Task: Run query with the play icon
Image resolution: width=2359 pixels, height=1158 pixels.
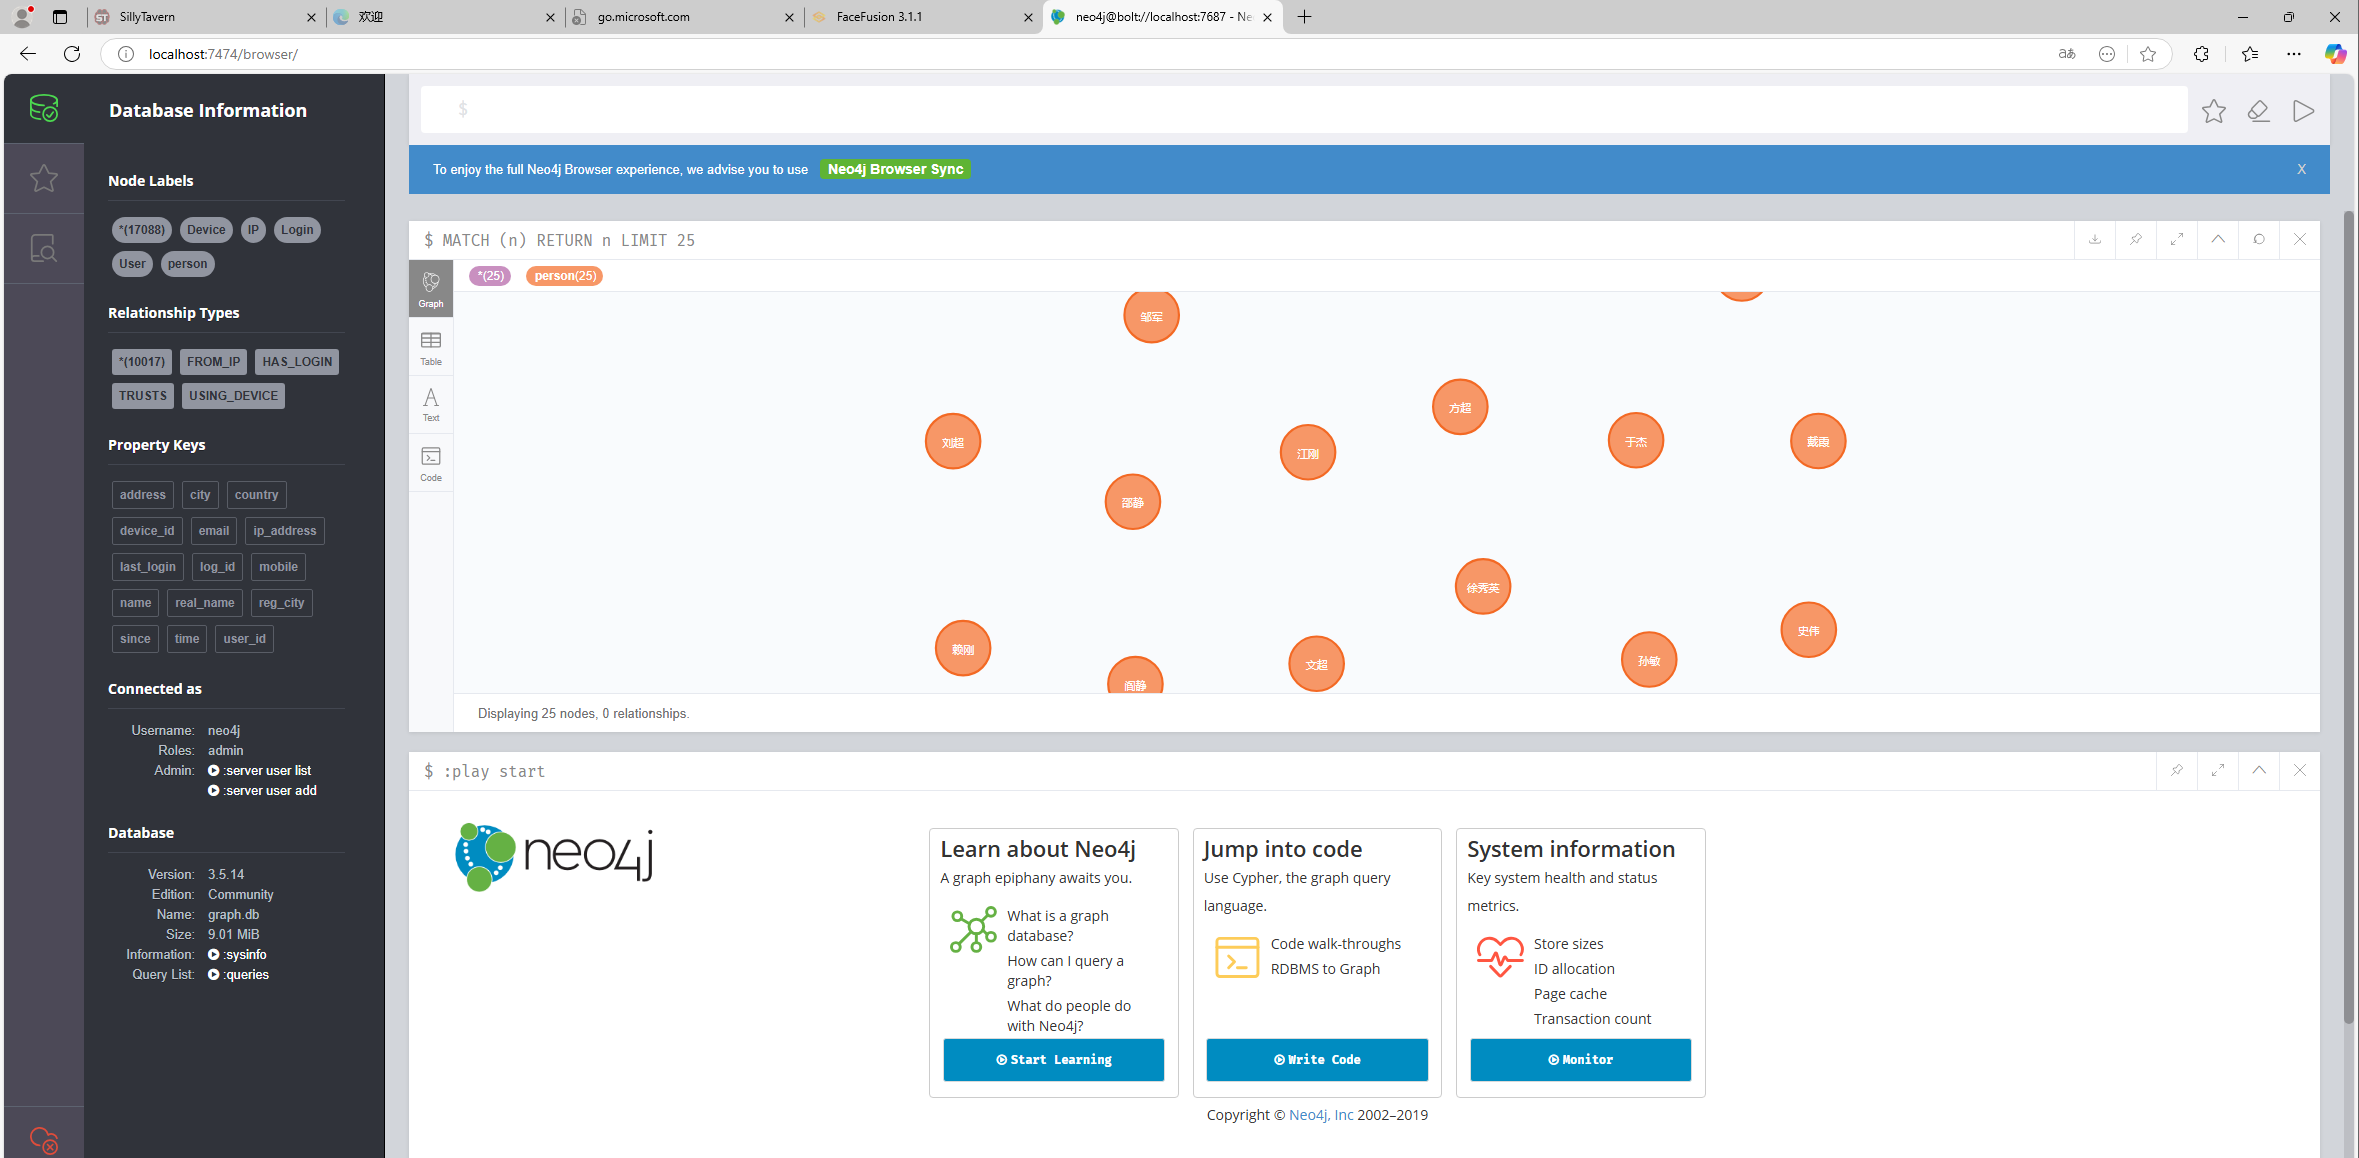Action: [2303, 111]
